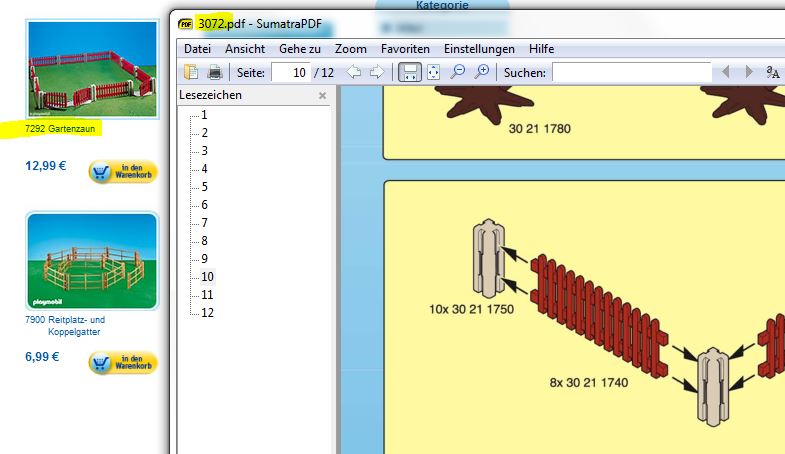The width and height of the screenshot is (785, 454).
Task: Click the Suchen search input box
Action: coord(630,72)
